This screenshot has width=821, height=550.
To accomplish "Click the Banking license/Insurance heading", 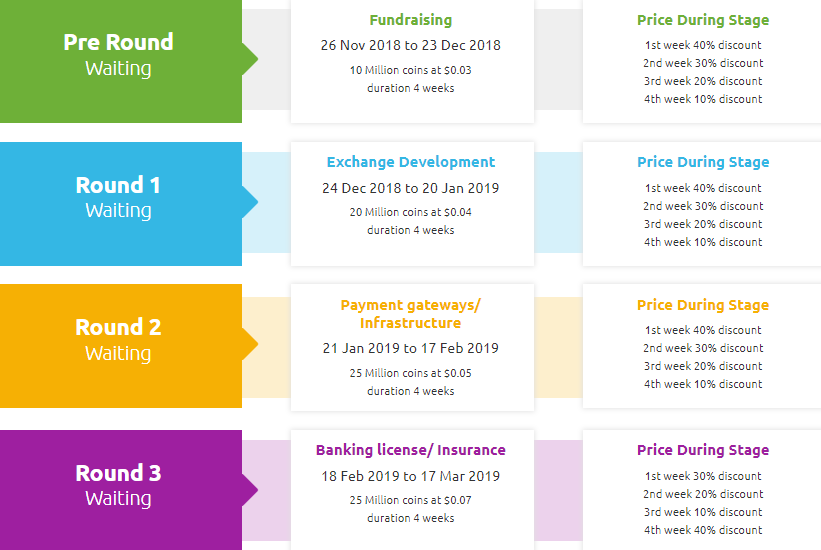I will pos(410,450).
